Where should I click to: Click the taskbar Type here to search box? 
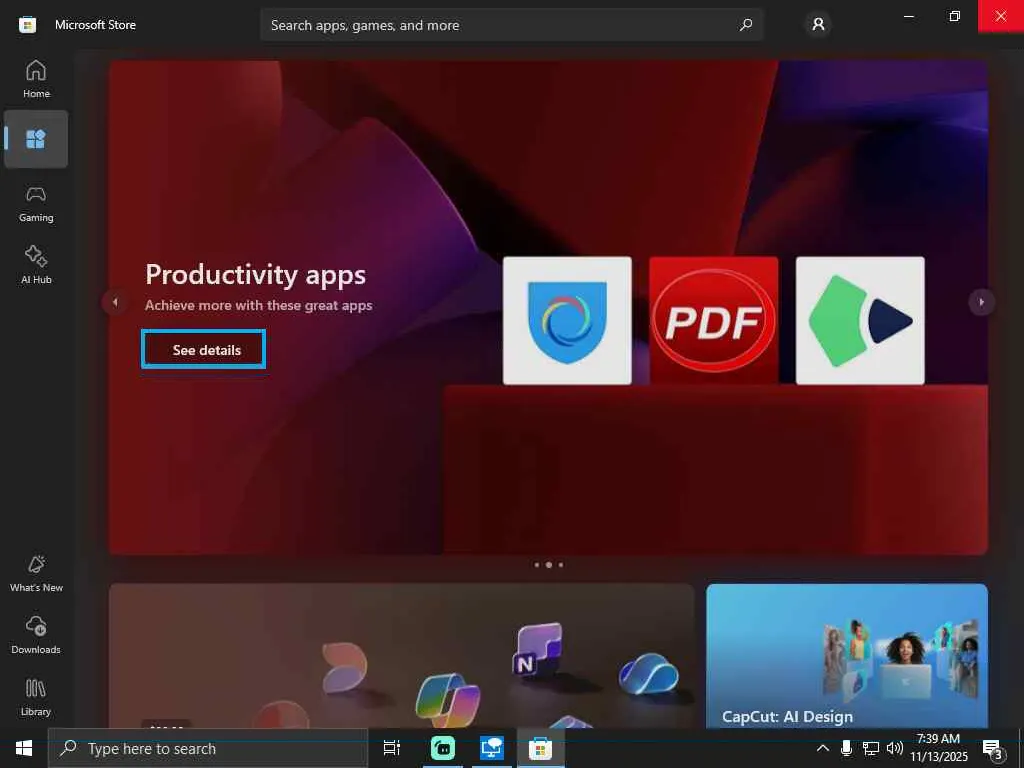click(x=208, y=748)
